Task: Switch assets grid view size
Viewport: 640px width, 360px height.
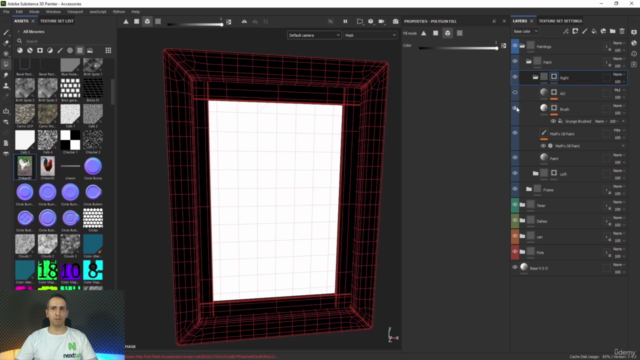Action: (108, 51)
